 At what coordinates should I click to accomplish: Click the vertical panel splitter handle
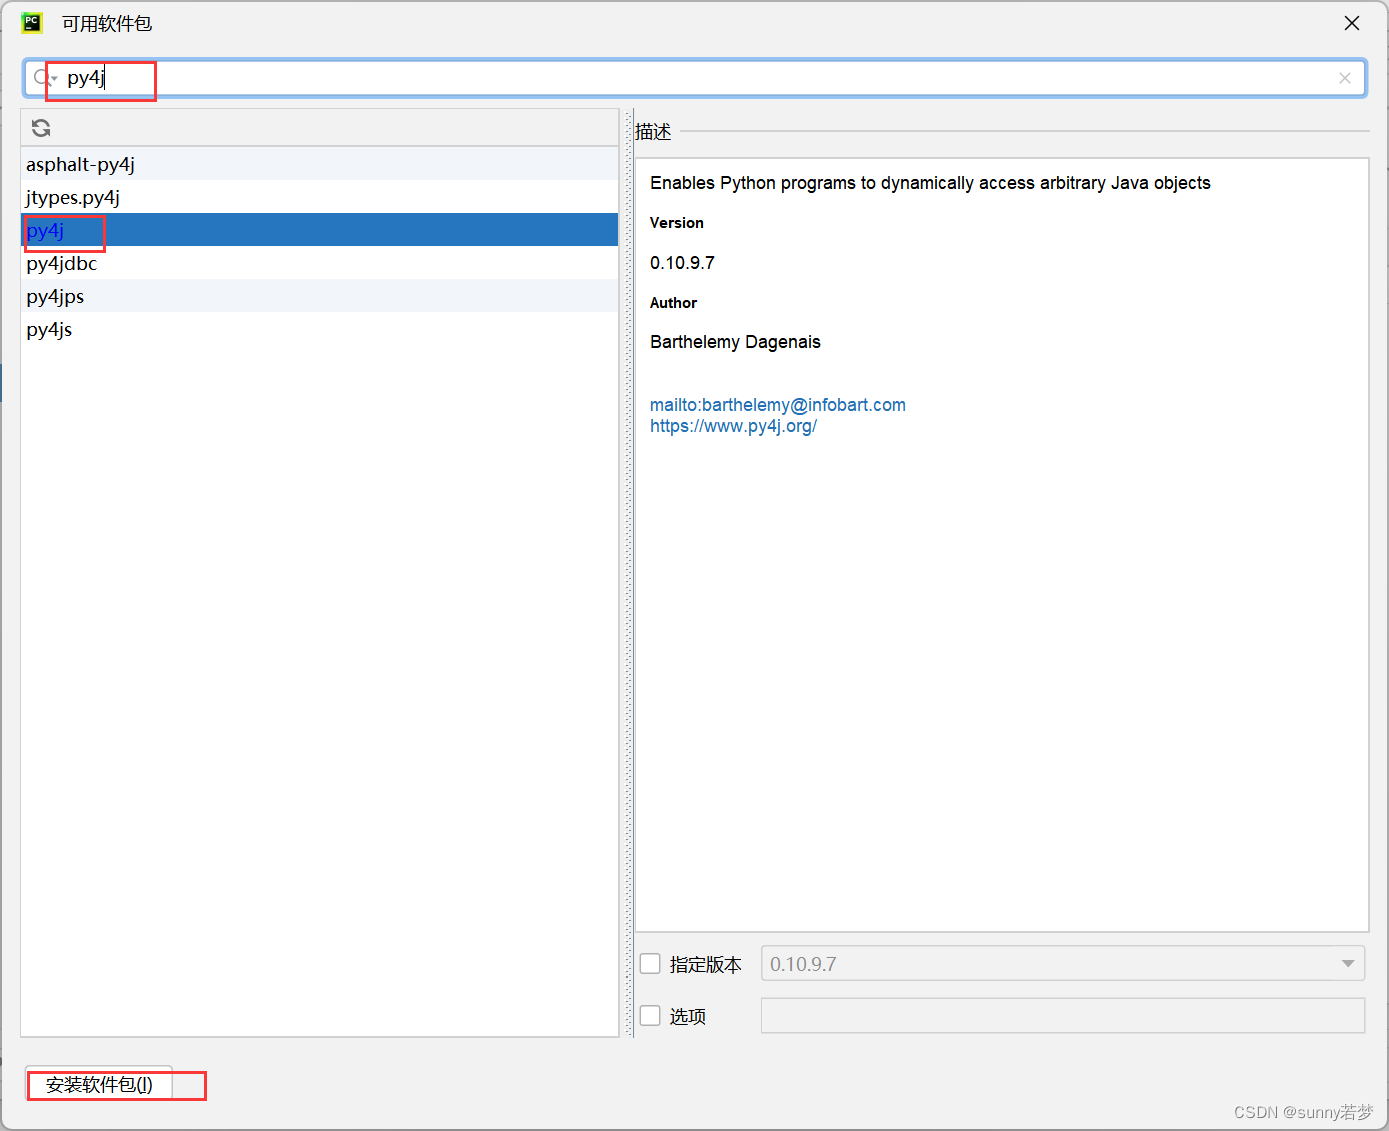tap(628, 572)
